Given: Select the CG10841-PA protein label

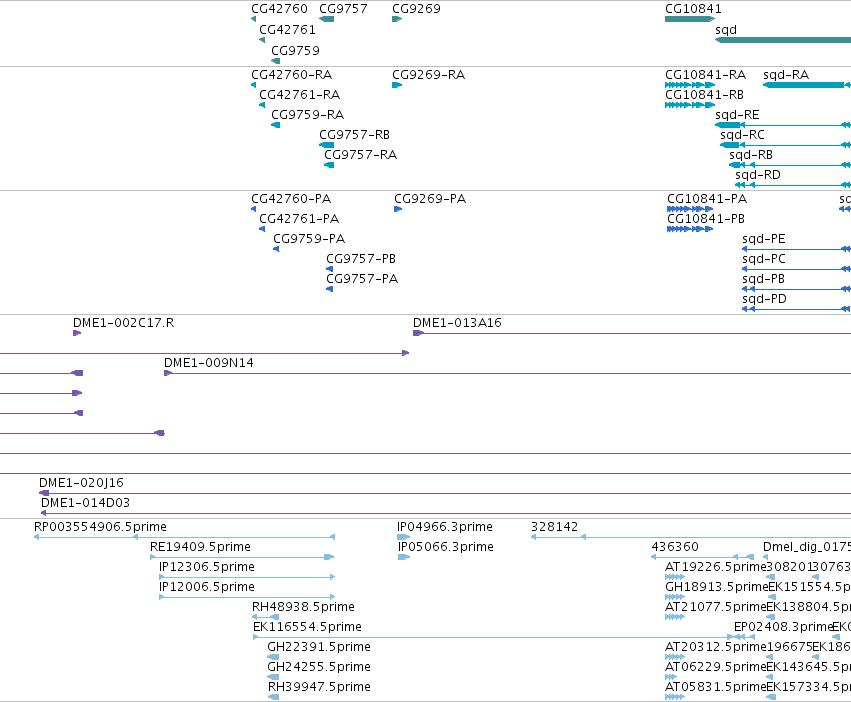Looking at the screenshot, I should pyautogui.click(x=707, y=199).
